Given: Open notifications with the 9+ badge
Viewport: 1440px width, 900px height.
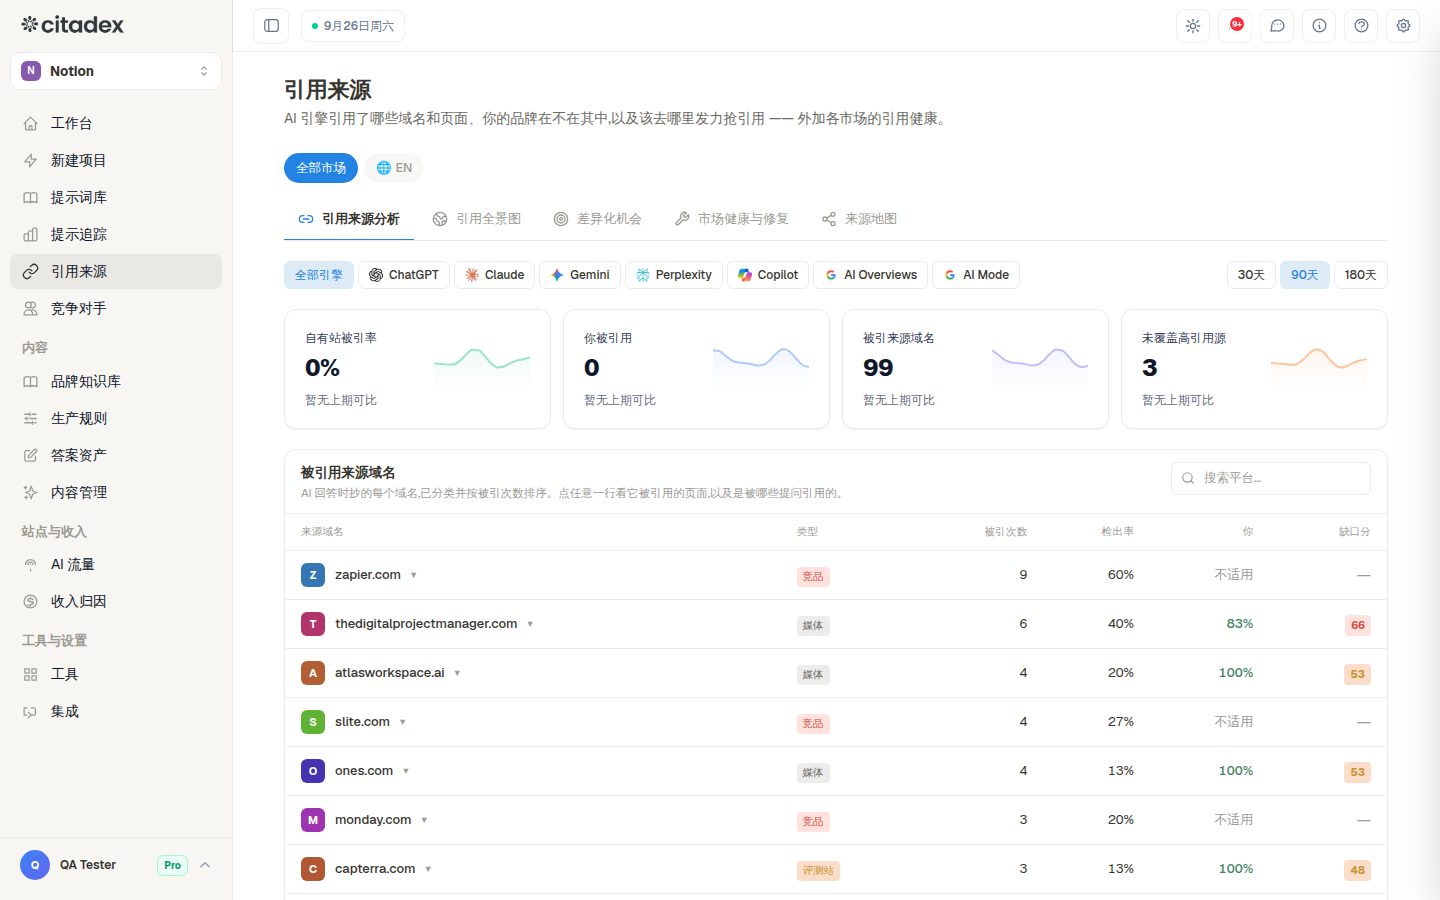Looking at the screenshot, I should point(1235,26).
